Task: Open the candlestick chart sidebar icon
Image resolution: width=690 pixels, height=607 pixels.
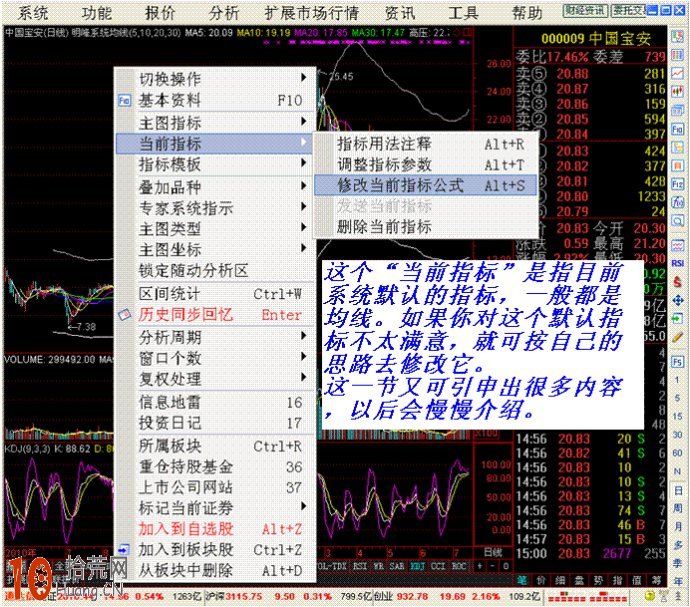Action: tap(677, 92)
